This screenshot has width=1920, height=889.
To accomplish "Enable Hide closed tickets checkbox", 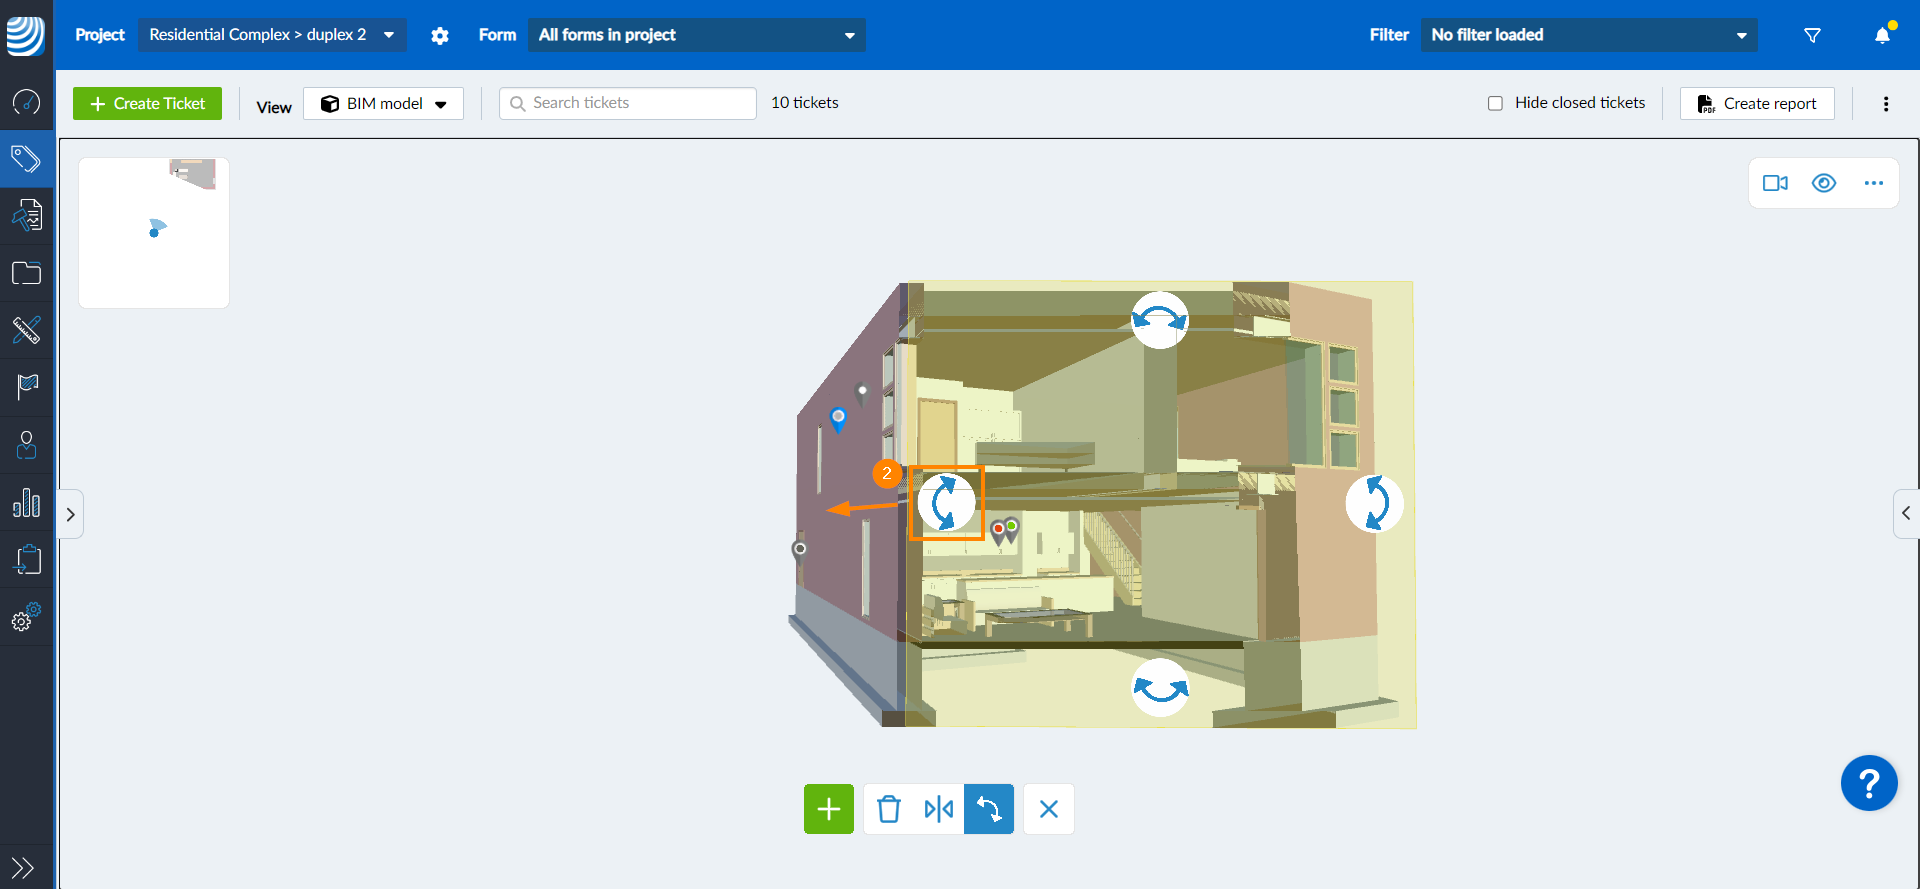I will tap(1495, 103).
